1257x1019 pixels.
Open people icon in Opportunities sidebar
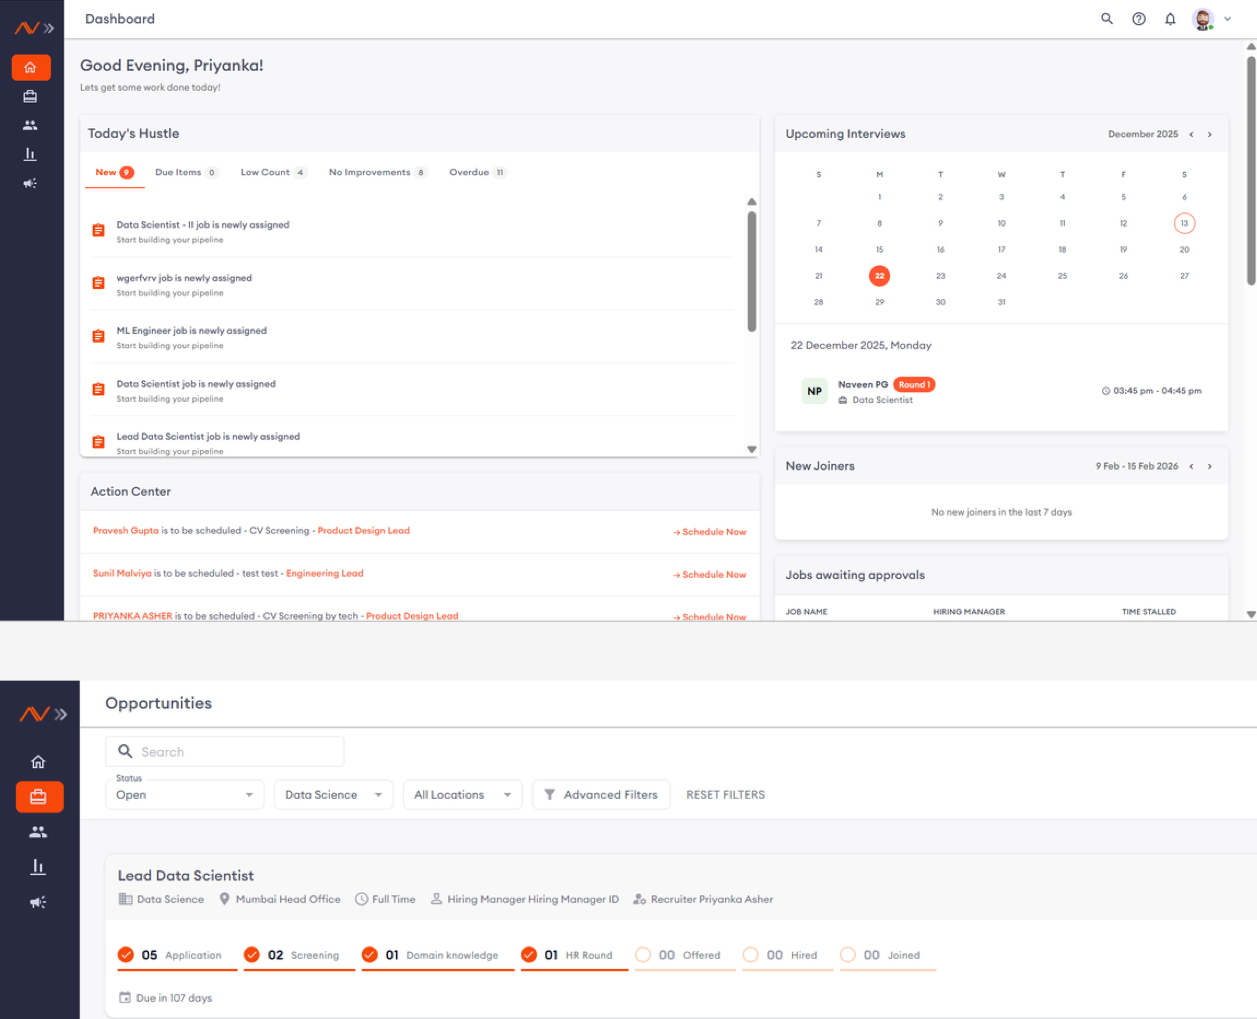click(x=39, y=832)
